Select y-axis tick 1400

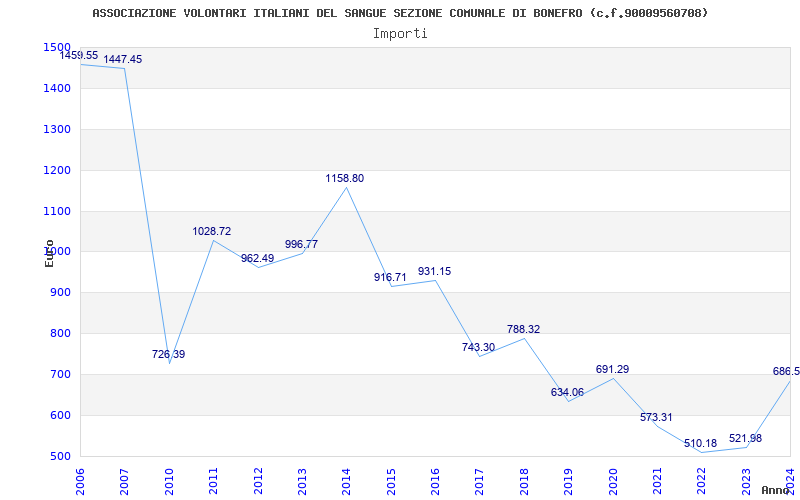[x=57, y=88]
